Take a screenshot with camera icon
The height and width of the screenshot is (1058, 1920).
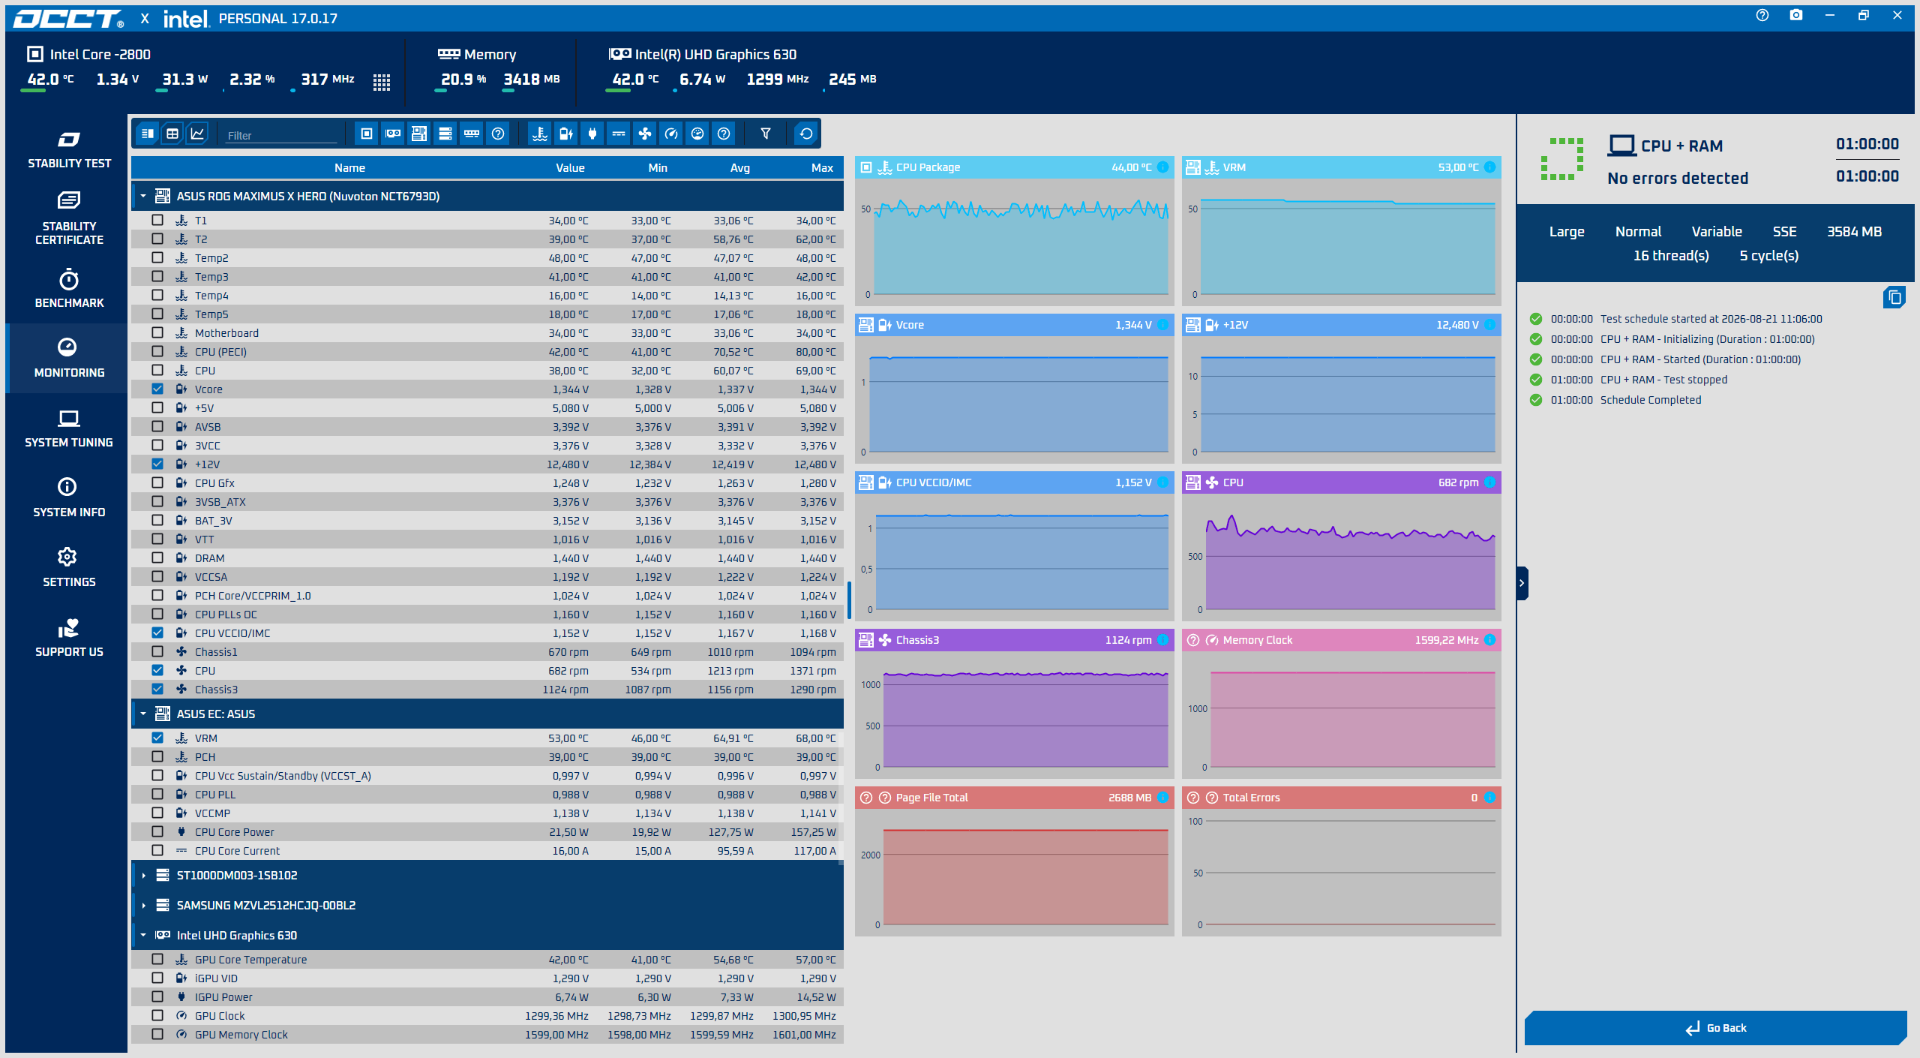[x=1796, y=15]
